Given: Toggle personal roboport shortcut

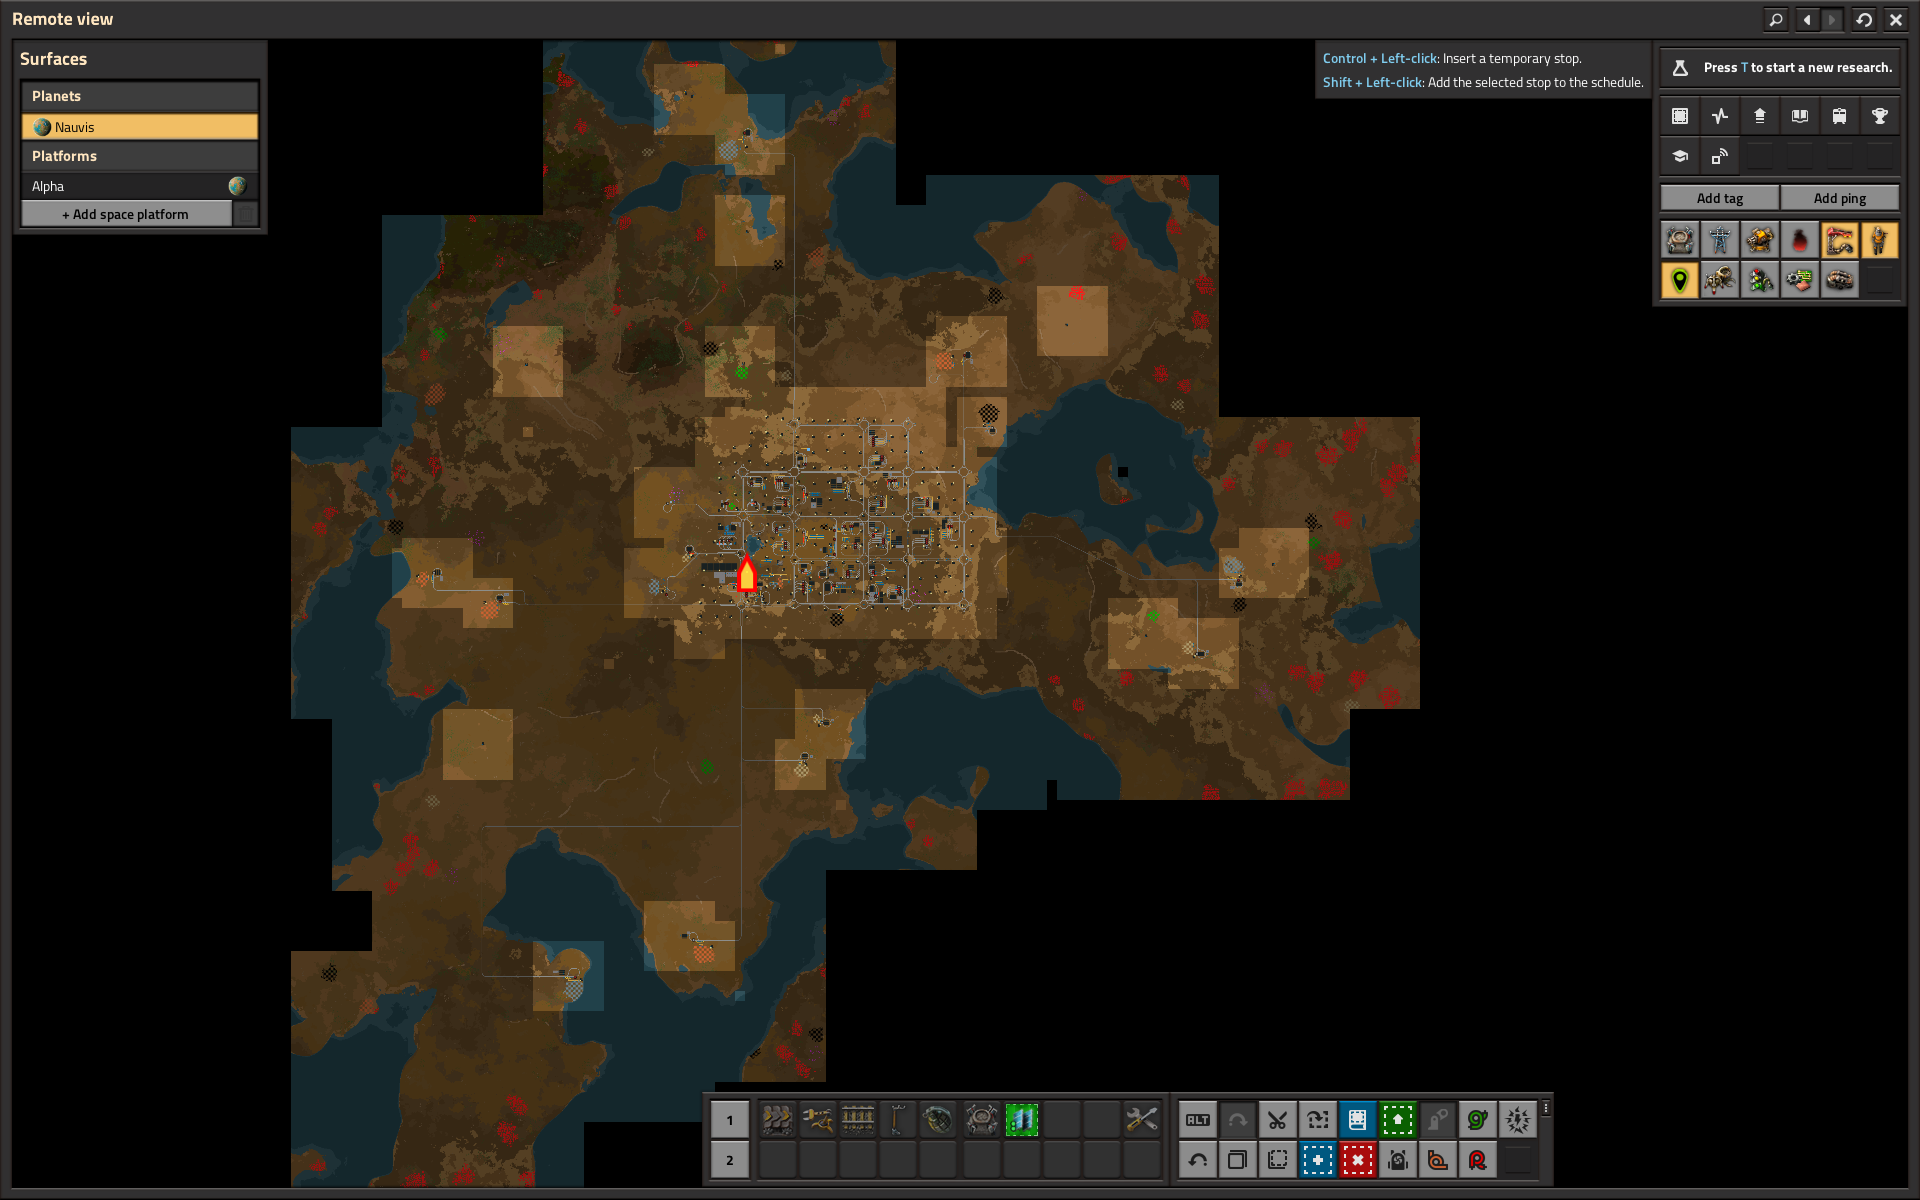Looking at the screenshot, I should pos(1398,1160).
